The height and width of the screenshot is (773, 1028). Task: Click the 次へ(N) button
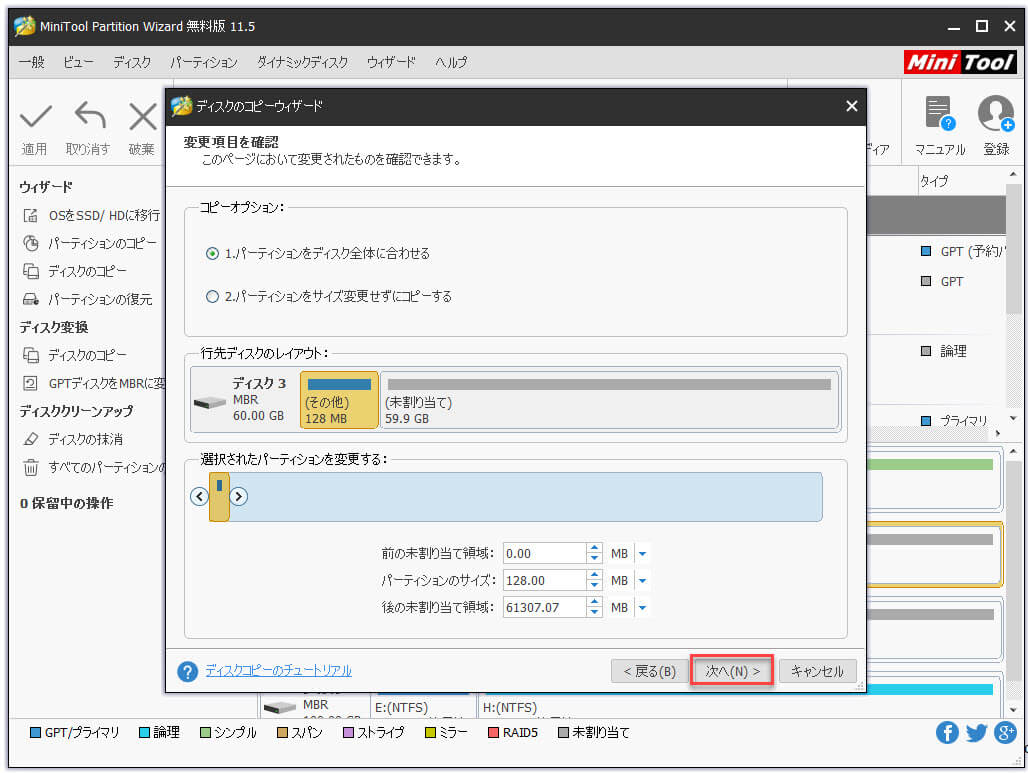[x=731, y=671]
